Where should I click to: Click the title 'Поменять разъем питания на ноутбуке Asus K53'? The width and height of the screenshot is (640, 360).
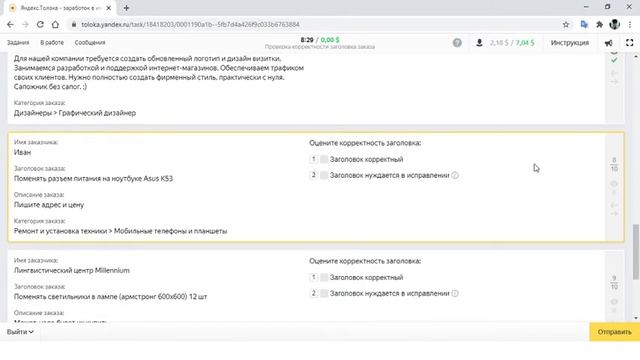pos(93,178)
